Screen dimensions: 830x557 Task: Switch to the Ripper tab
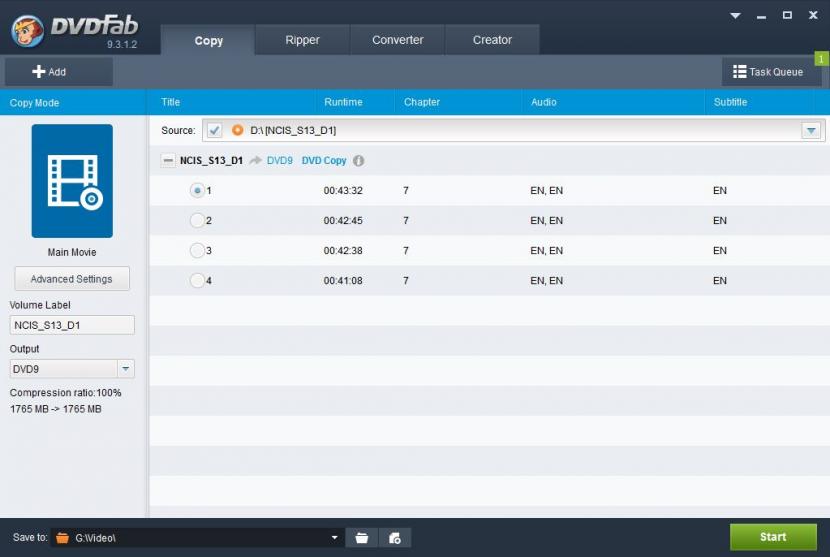coord(302,40)
